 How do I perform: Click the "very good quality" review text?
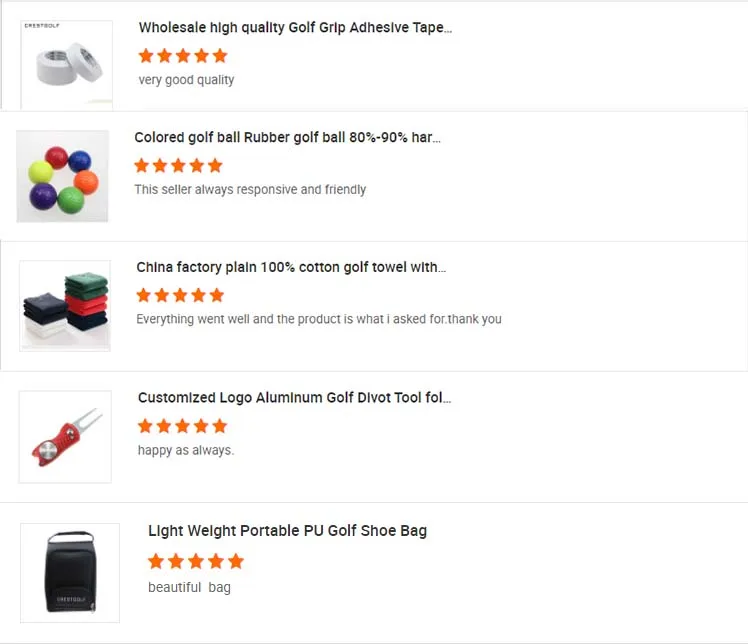[186, 80]
